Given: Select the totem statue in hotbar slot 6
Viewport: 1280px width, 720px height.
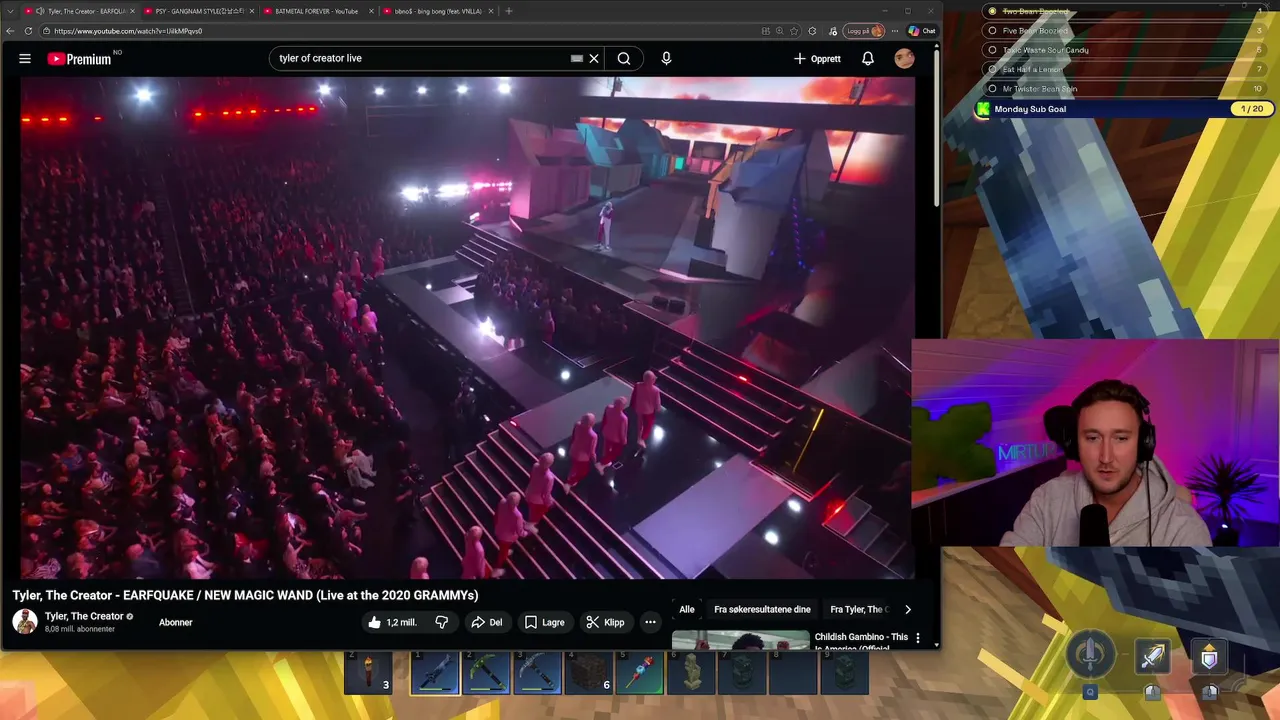Looking at the screenshot, I should tap(691, 672).
